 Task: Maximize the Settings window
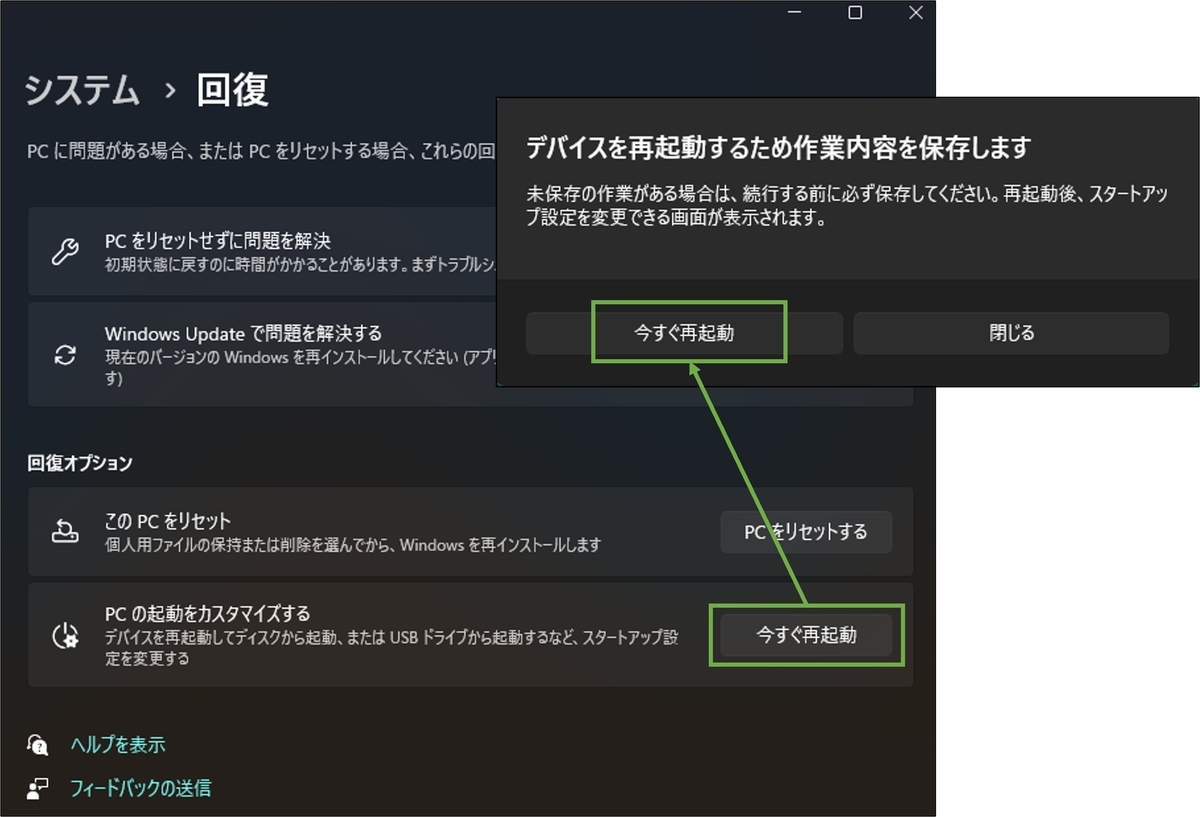[855, 13]
